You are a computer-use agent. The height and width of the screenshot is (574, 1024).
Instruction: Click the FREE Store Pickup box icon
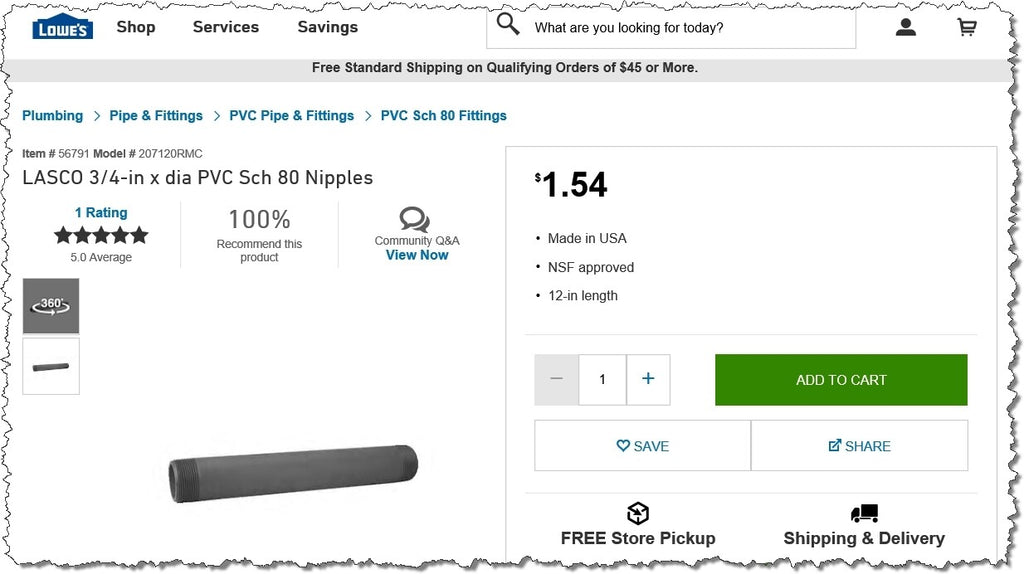pos(638,513)
